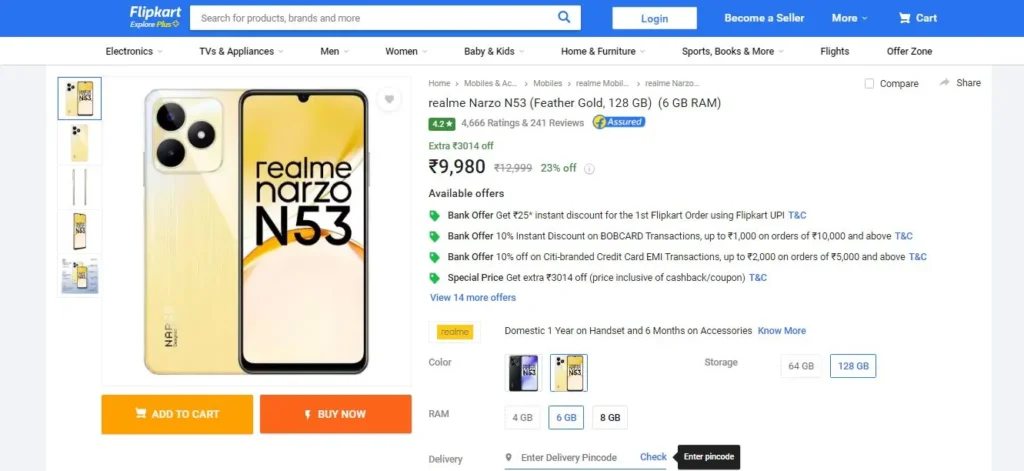Open View 14 more offers link

pos(473,297)
